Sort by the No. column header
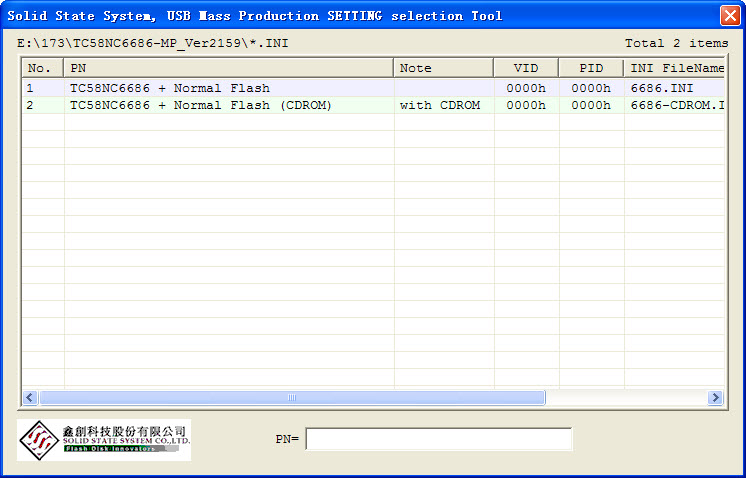 (43, 68)
